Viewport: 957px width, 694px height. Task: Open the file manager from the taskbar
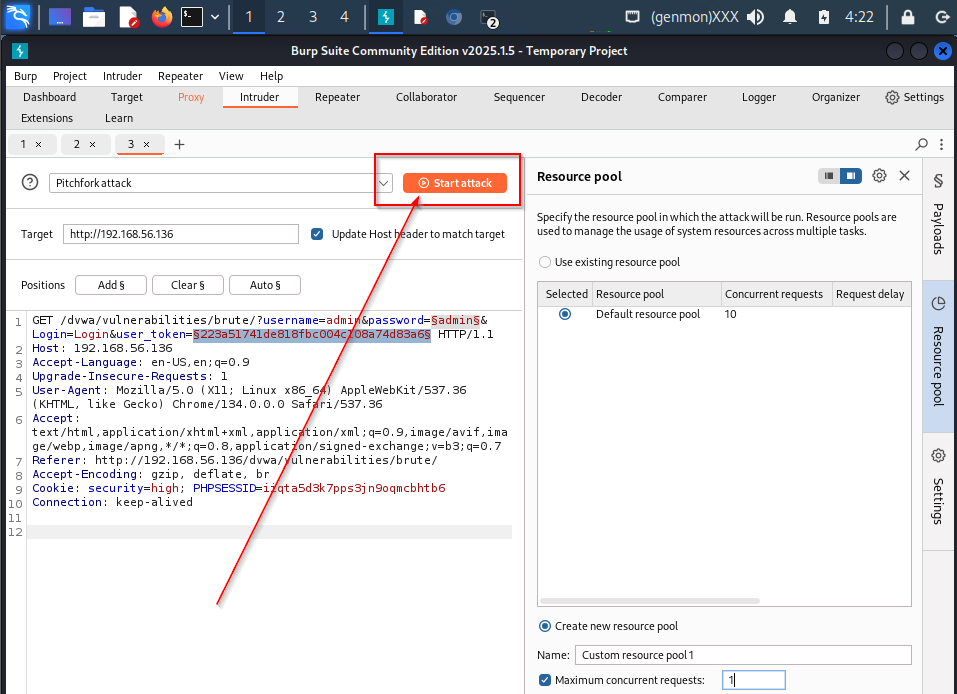94,16
